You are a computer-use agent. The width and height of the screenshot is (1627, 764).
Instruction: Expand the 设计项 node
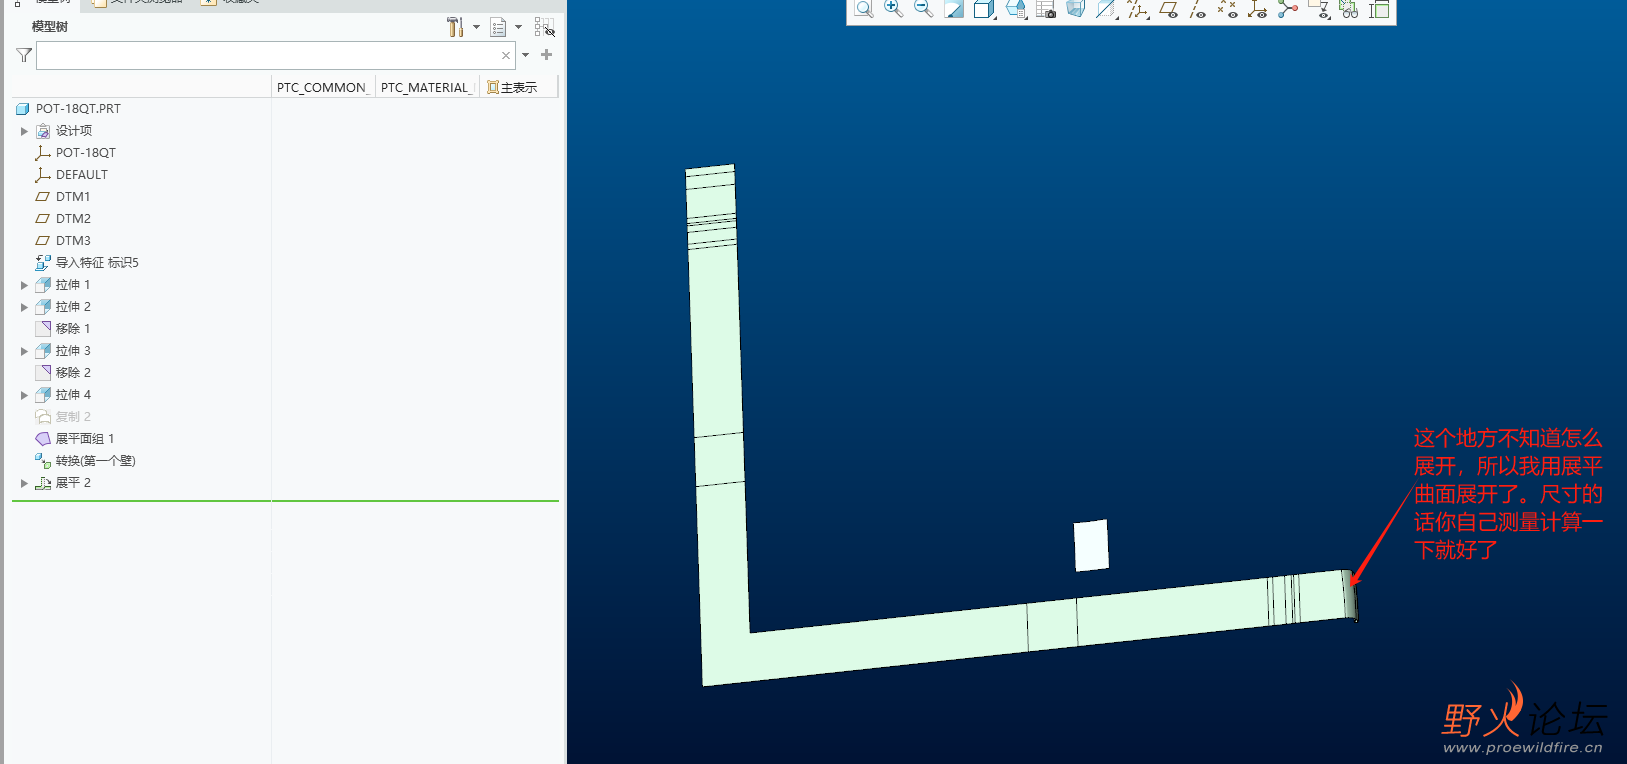point(24,131)
